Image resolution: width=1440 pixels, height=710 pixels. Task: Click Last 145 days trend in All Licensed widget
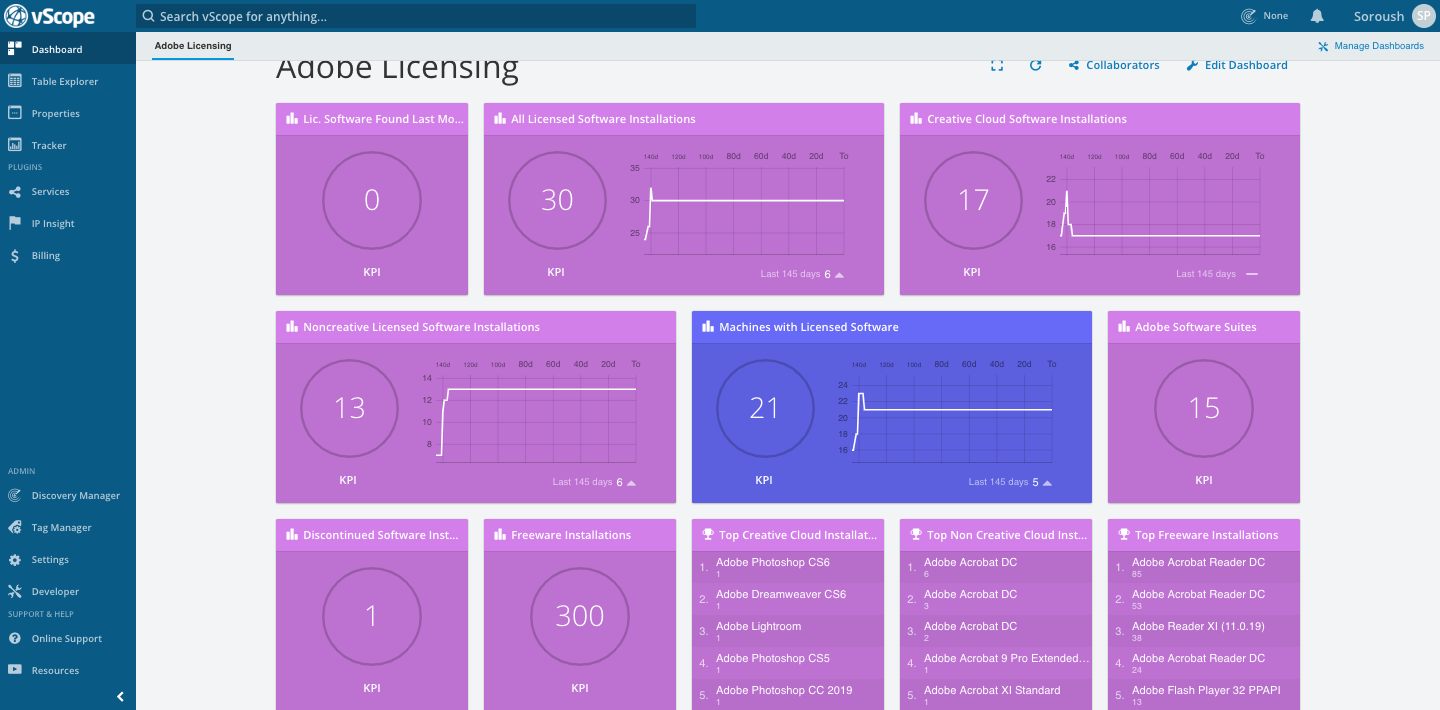point(802,274)
